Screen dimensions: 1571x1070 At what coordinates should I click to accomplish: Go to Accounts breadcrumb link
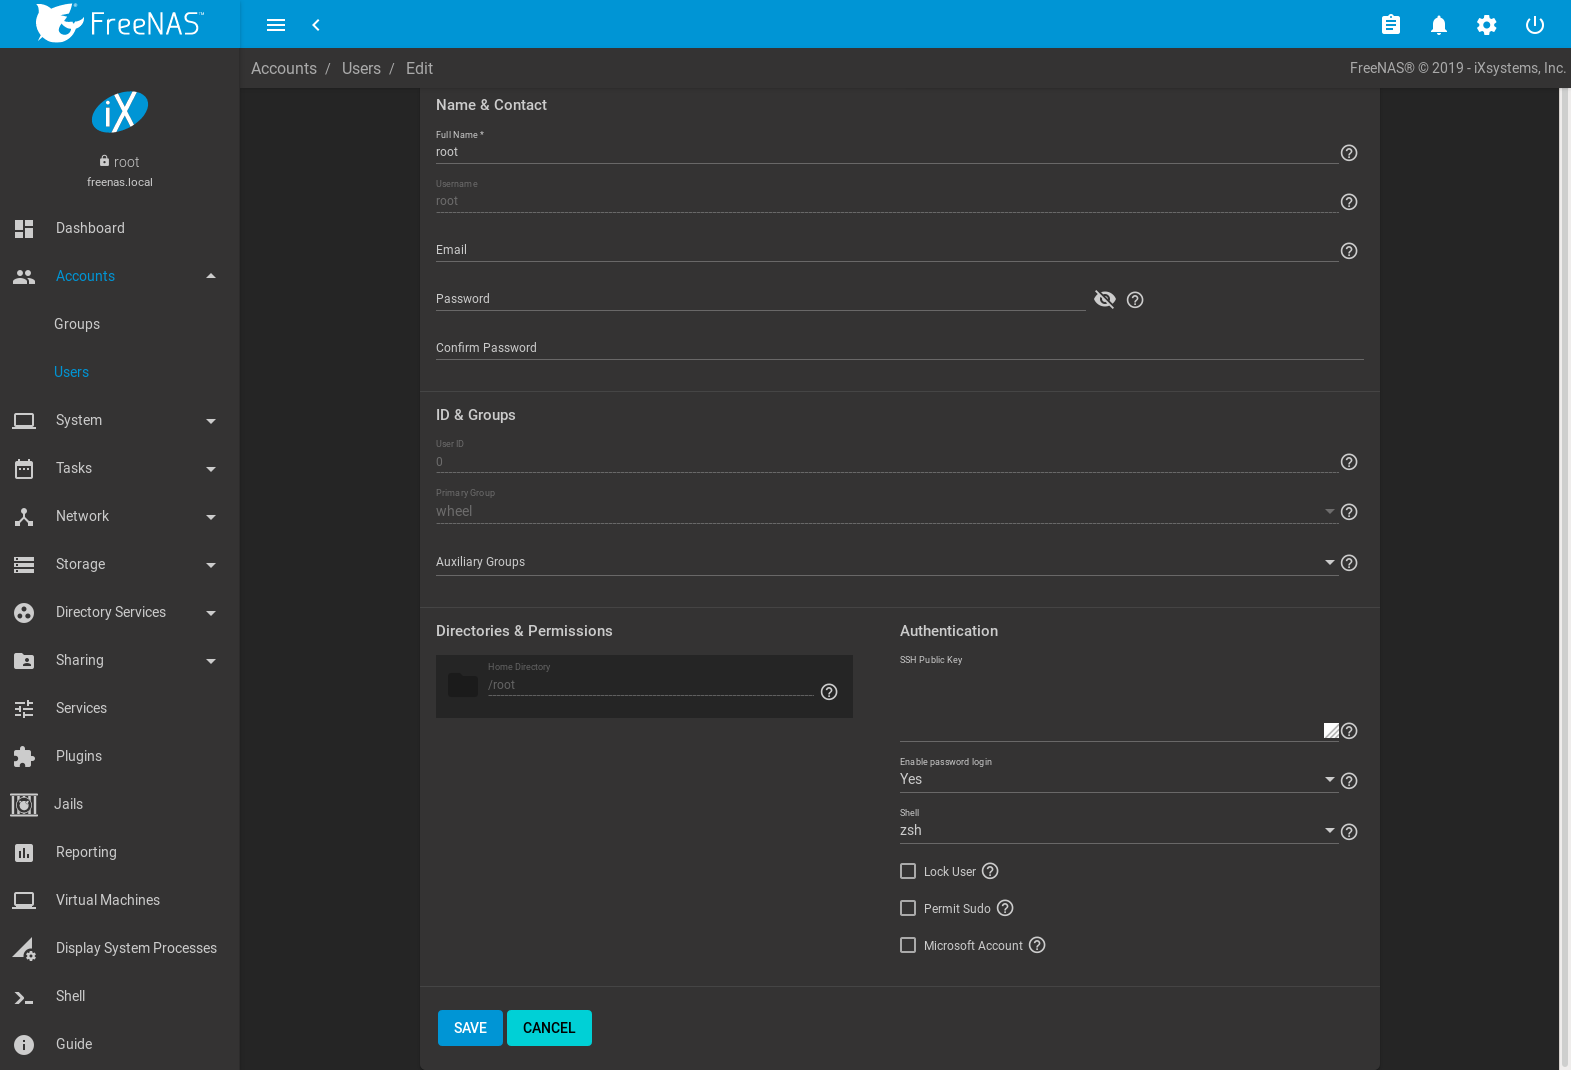(284, 68)
